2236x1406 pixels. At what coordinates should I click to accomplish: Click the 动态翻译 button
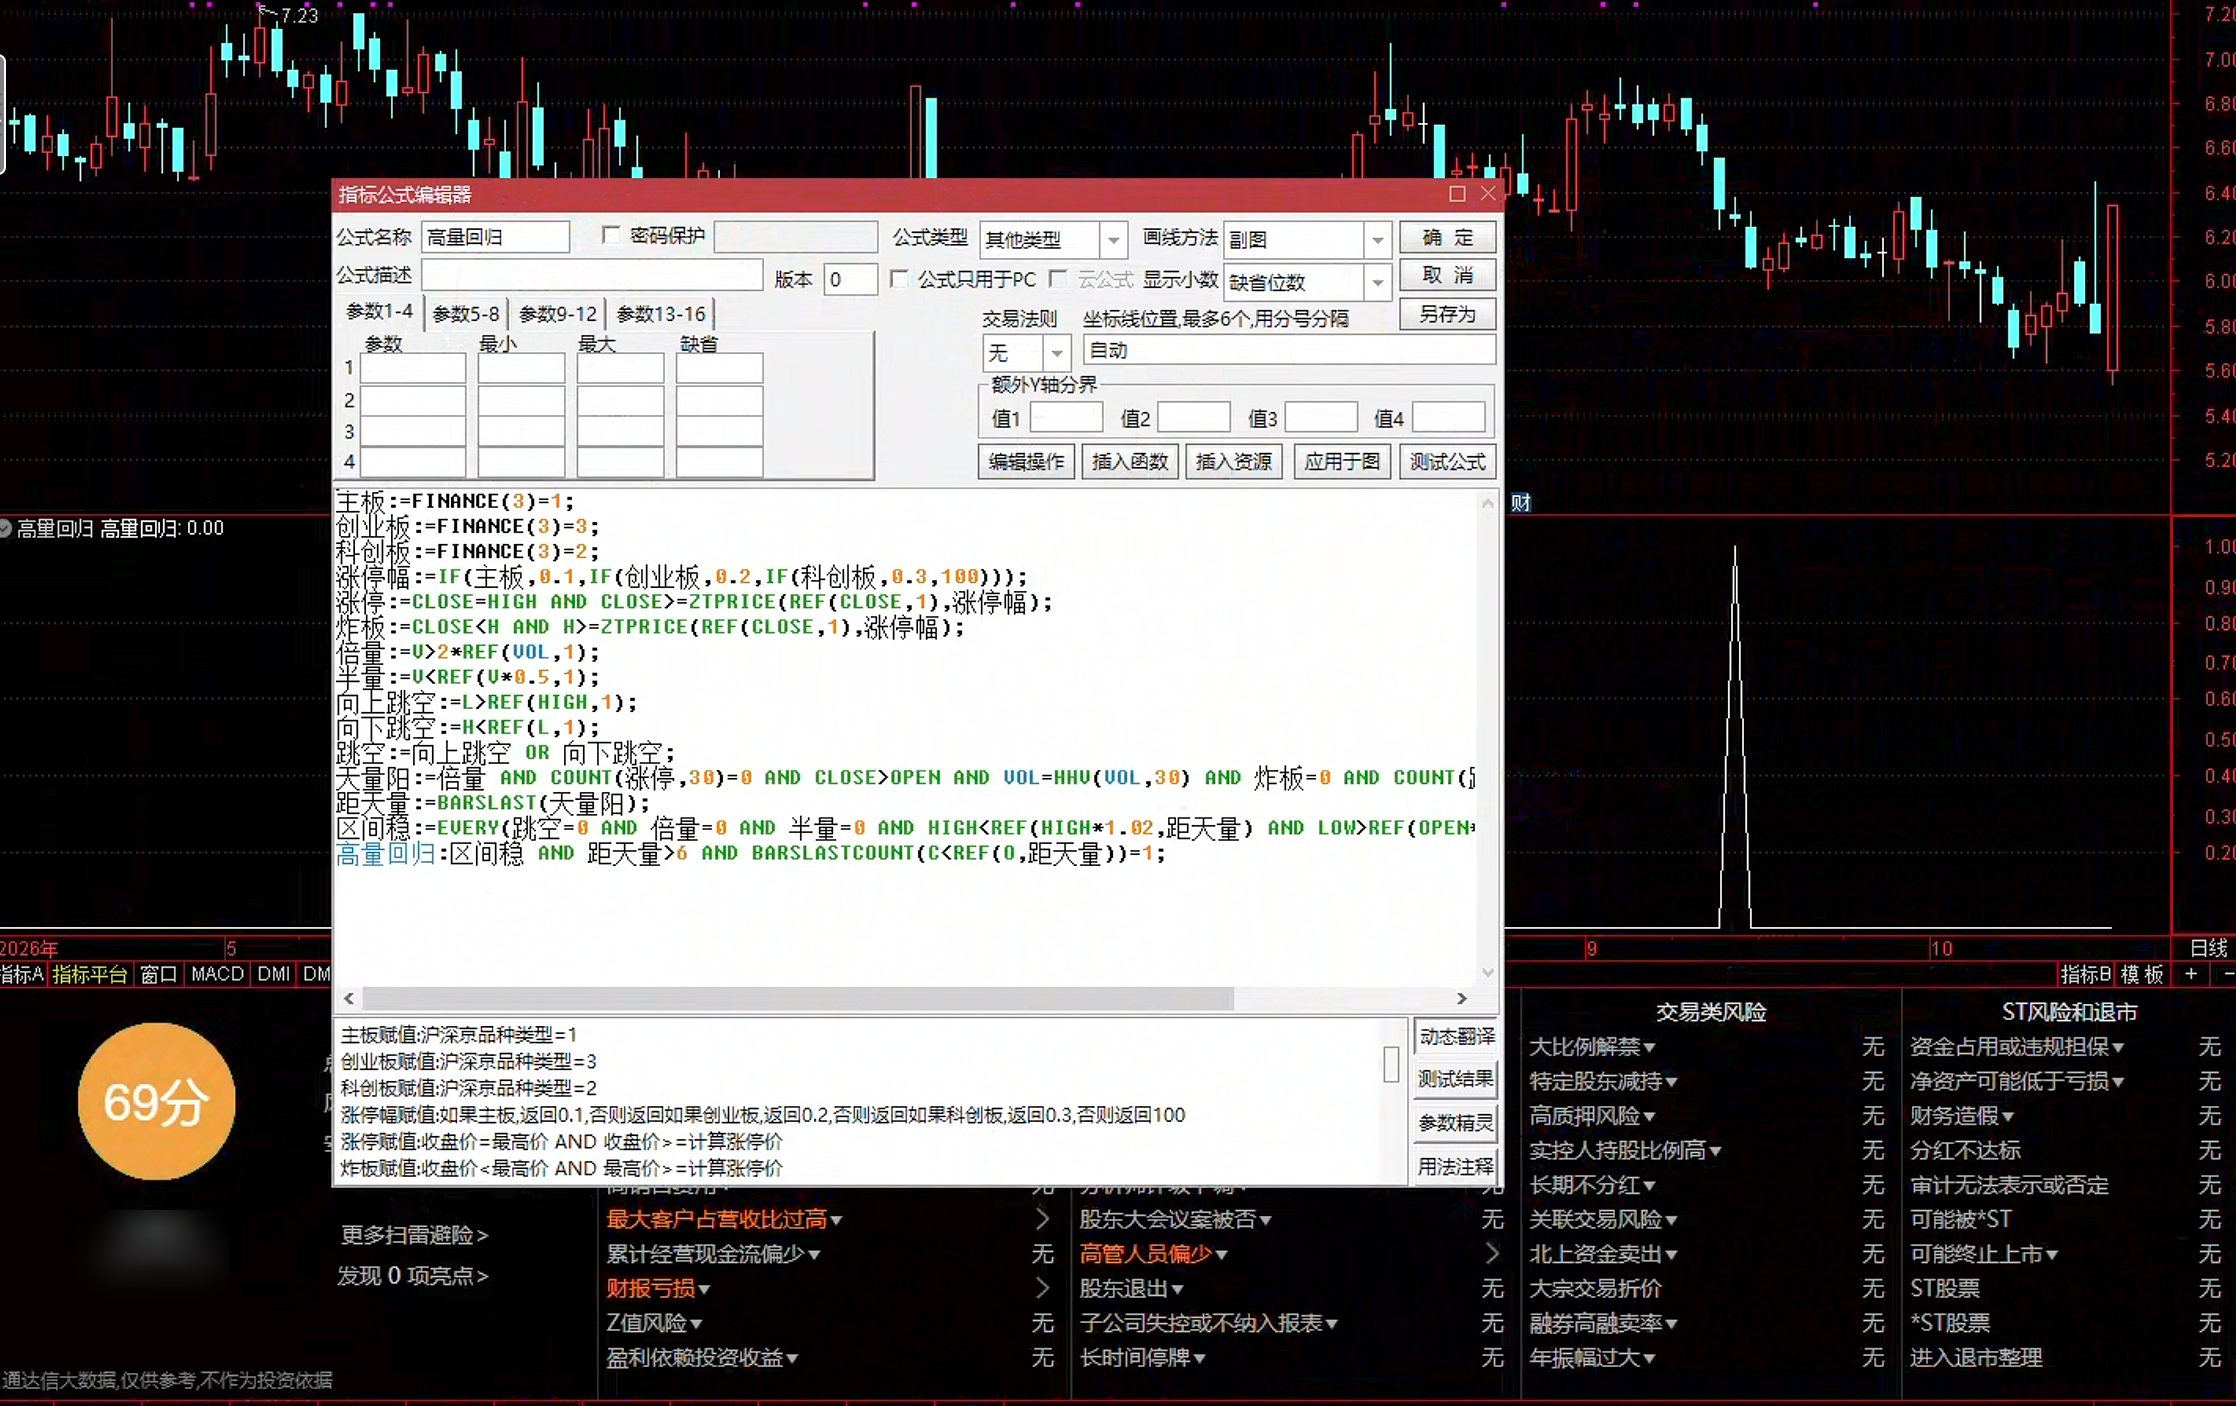click(1456, 1037)
